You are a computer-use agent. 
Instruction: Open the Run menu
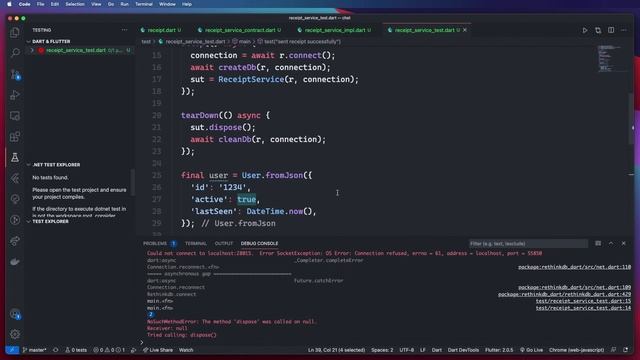pos(124,4)
